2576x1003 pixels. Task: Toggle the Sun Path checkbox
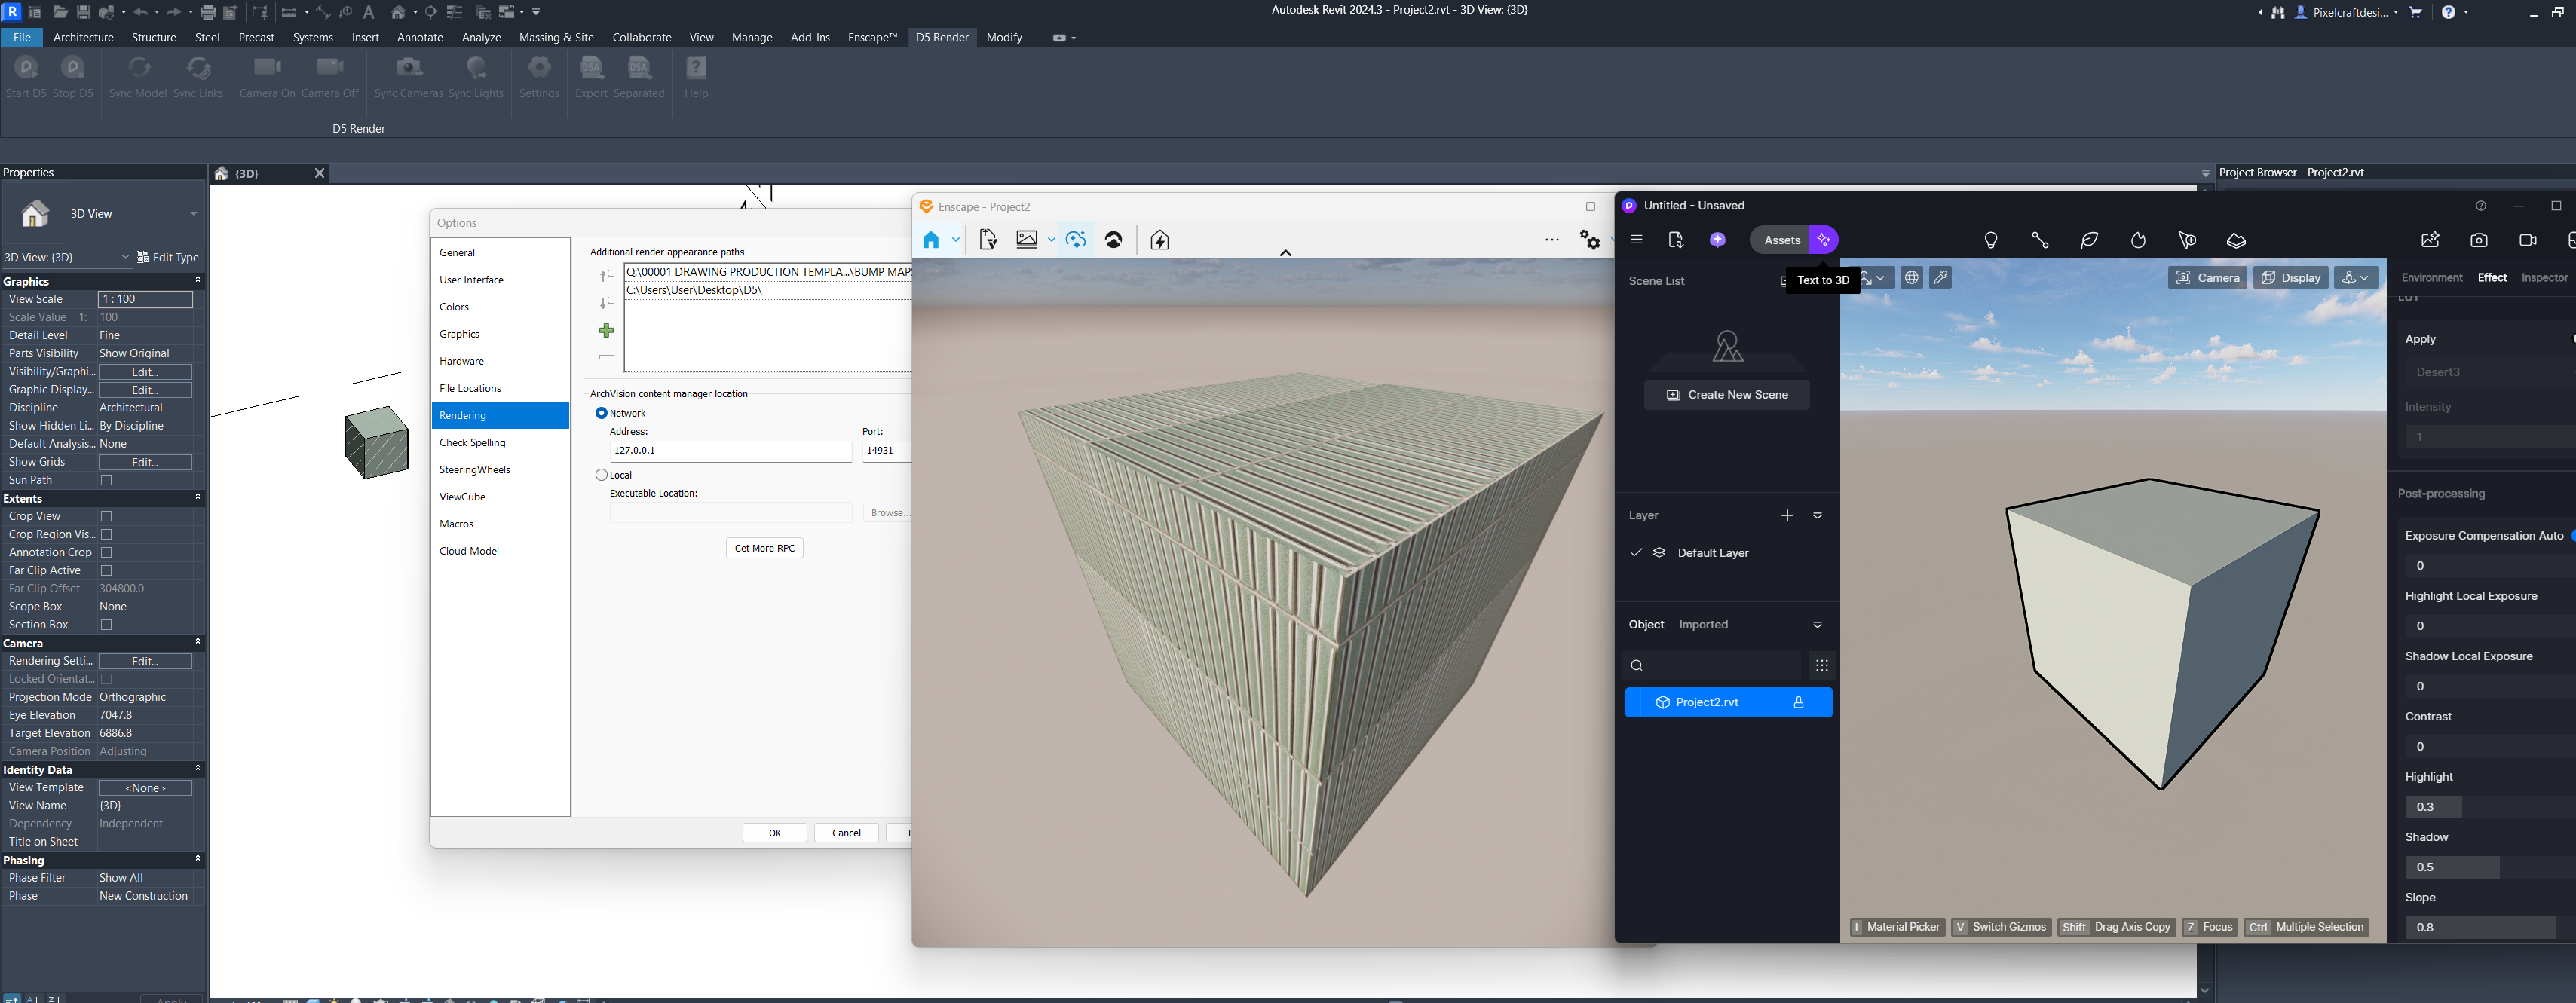(x=106, y=480)
